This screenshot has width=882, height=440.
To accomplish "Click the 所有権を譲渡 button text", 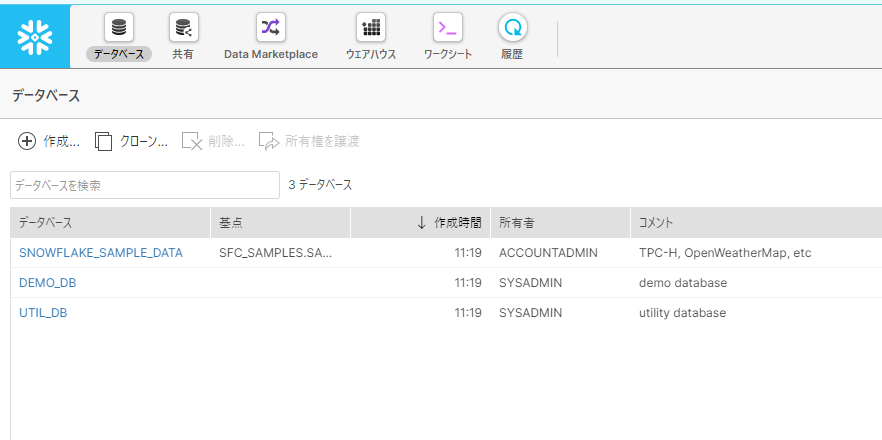I will pyautogui.click(x=322, y=141).
